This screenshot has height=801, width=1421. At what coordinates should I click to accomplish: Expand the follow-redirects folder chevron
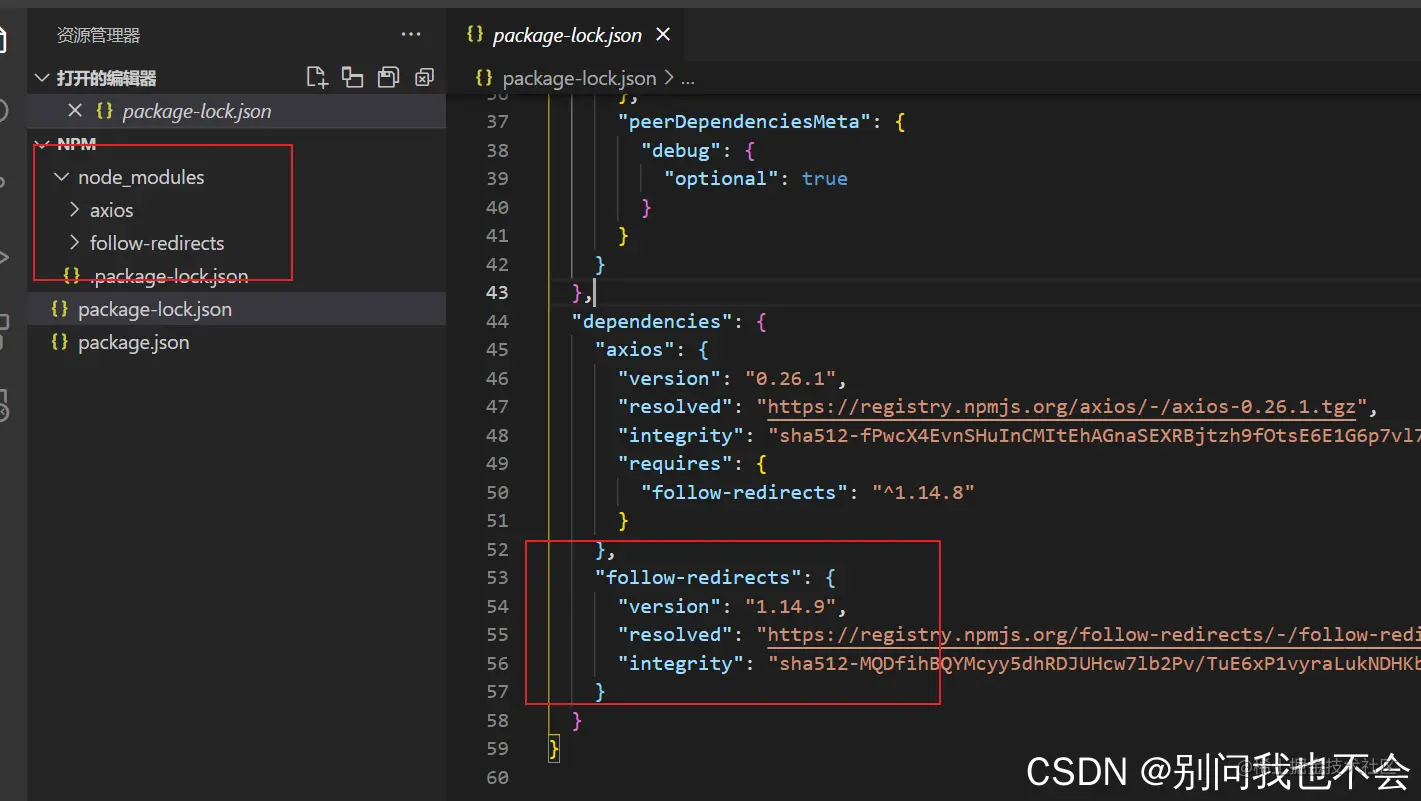pyautogui.click(x=74, y=243)
